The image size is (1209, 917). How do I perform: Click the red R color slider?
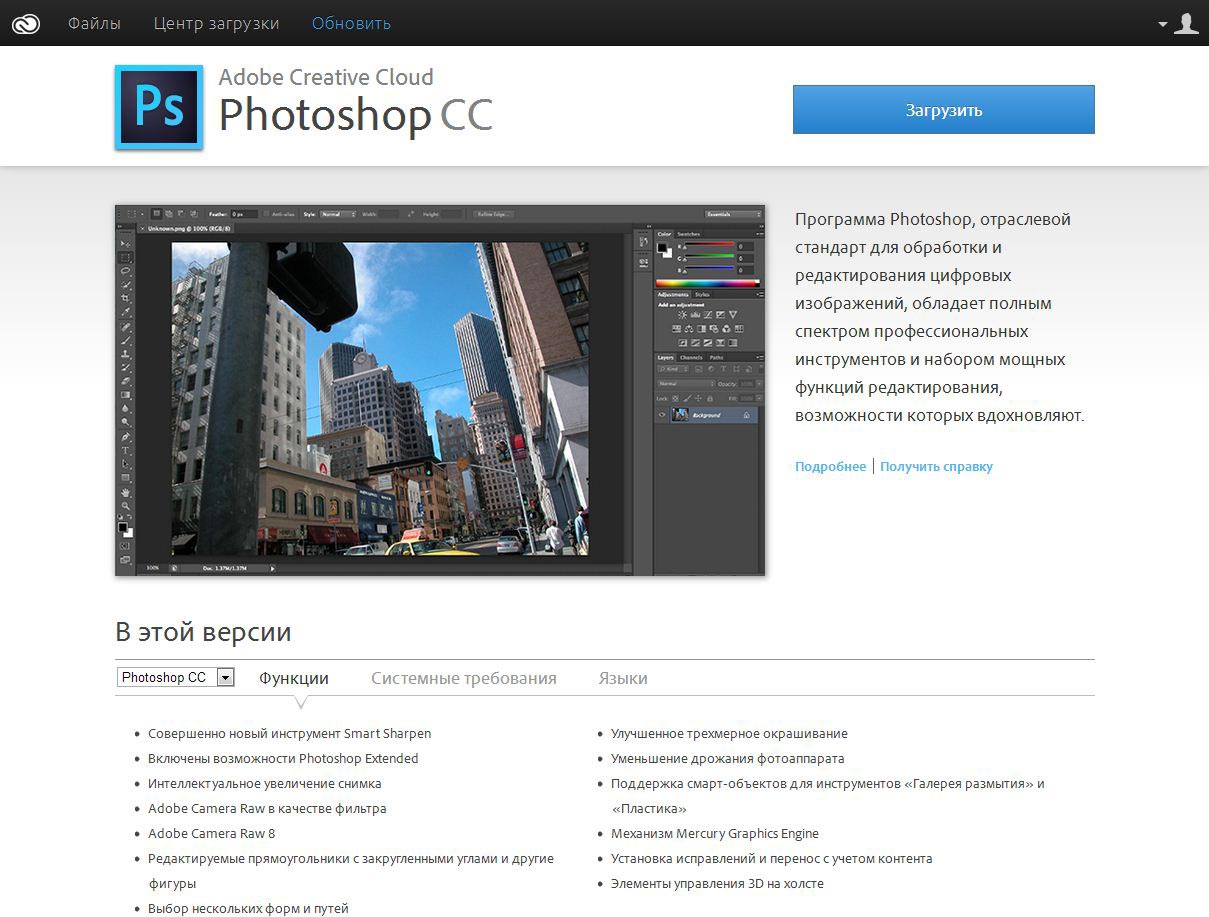click(710, 244)
